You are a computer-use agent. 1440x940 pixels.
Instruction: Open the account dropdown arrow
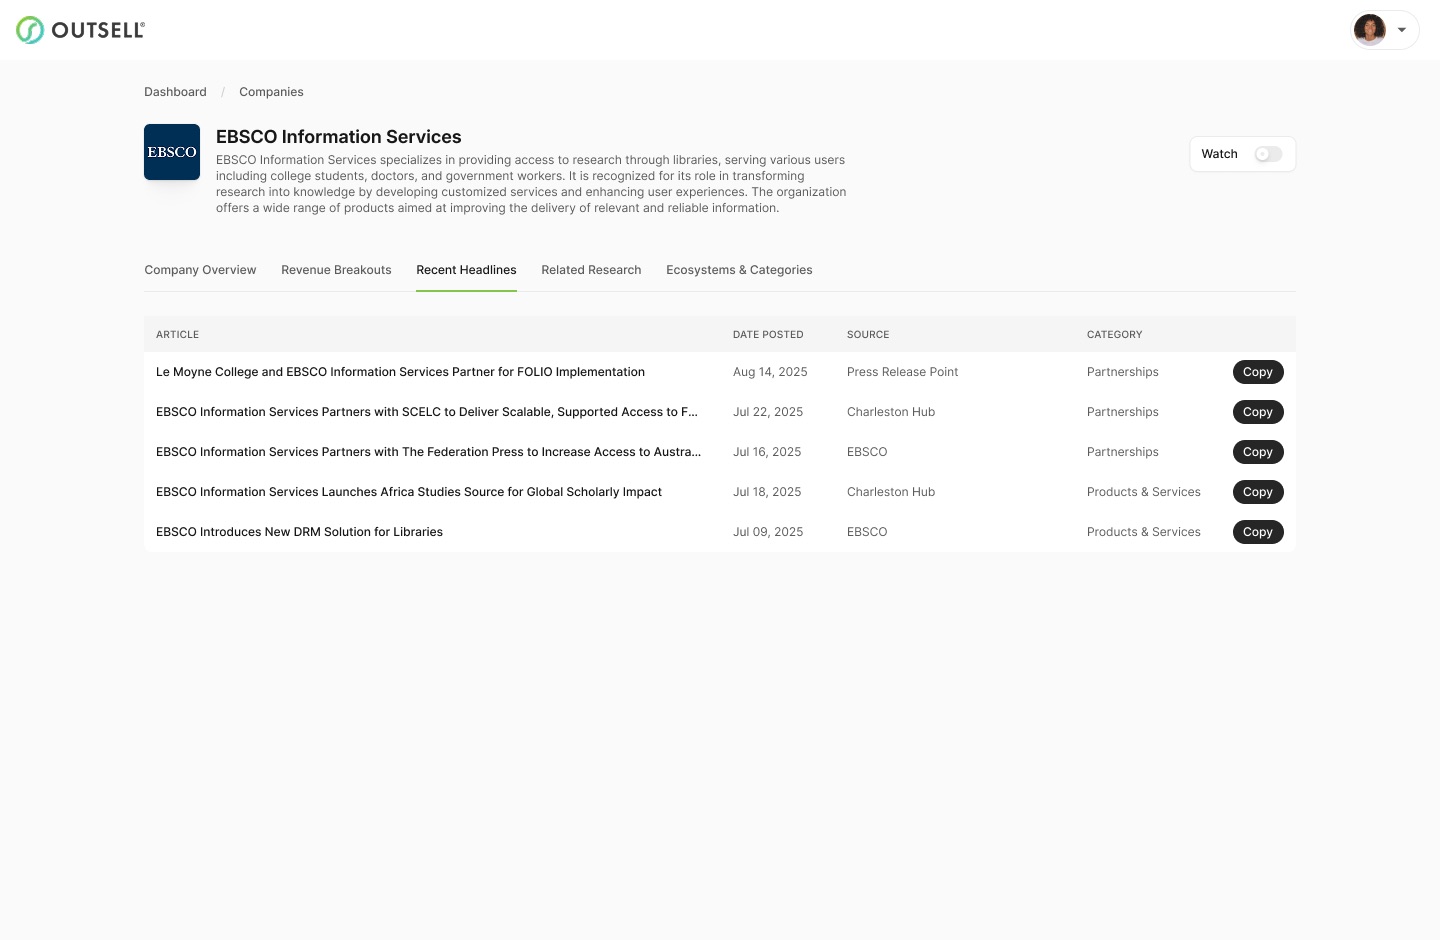click(x=1401, y=30)
